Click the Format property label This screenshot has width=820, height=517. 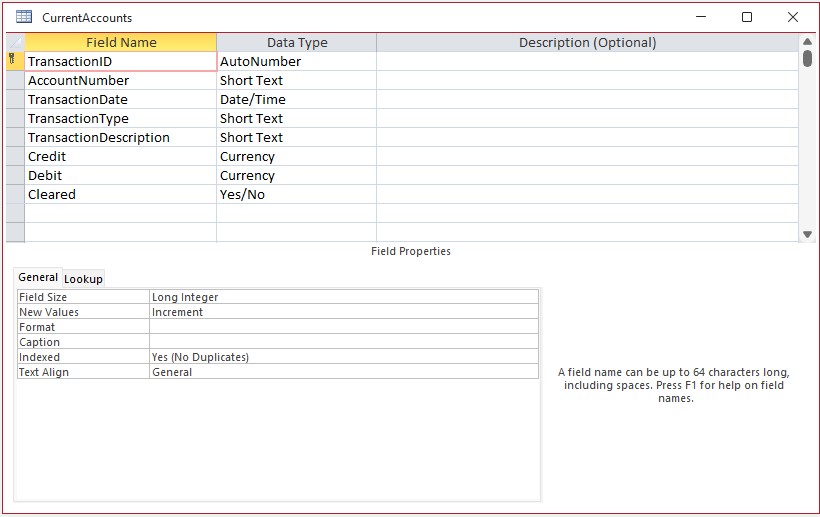pos(83,327)
